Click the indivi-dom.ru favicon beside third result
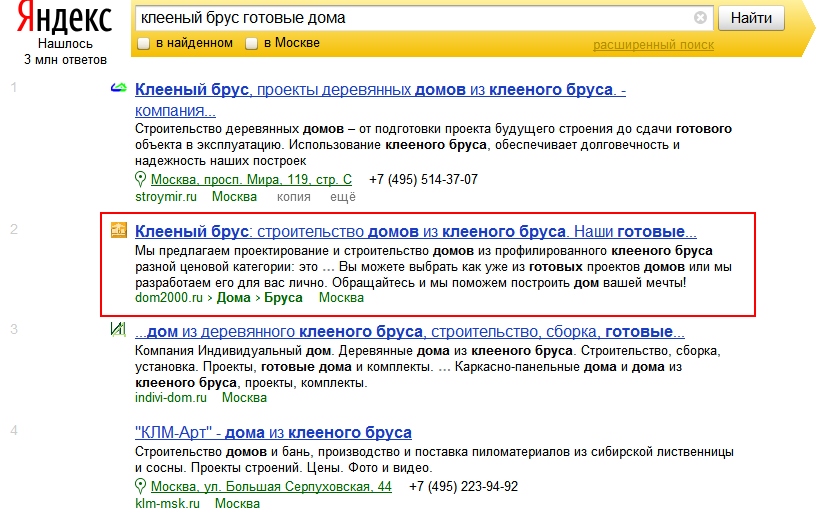This screenshot has height=530, width=817. click(118, 329)
